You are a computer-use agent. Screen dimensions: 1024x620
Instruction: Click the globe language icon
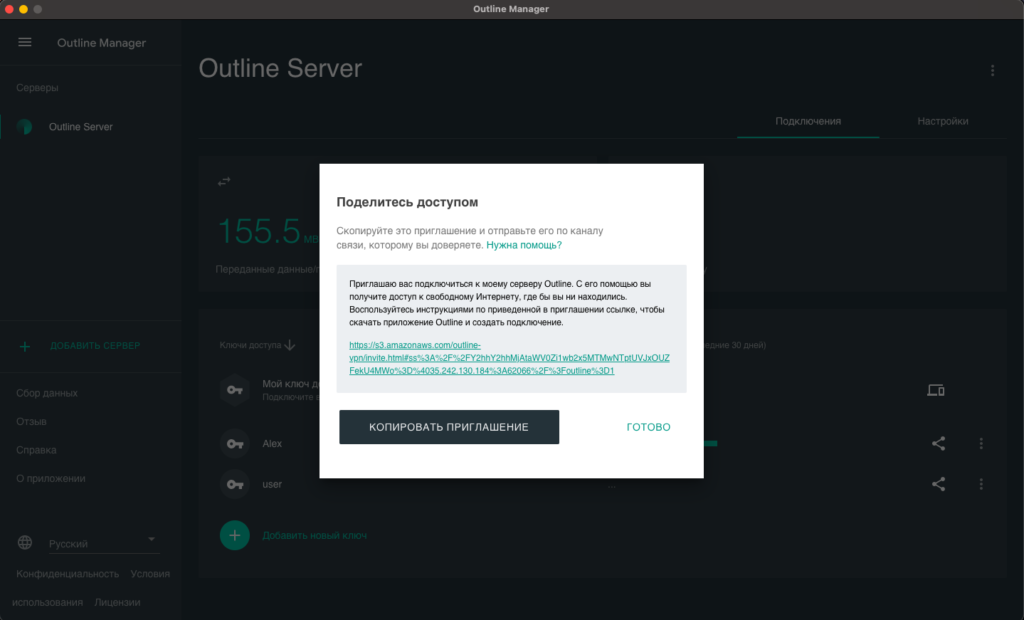tap(25, 542)
